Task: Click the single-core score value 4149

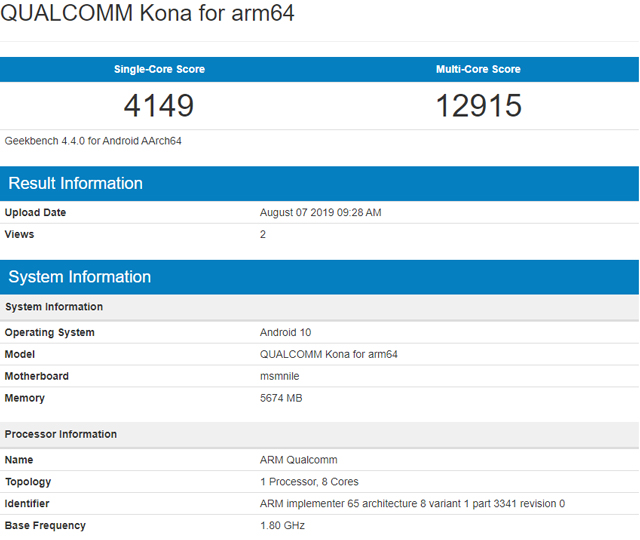Action: [159, 105]
